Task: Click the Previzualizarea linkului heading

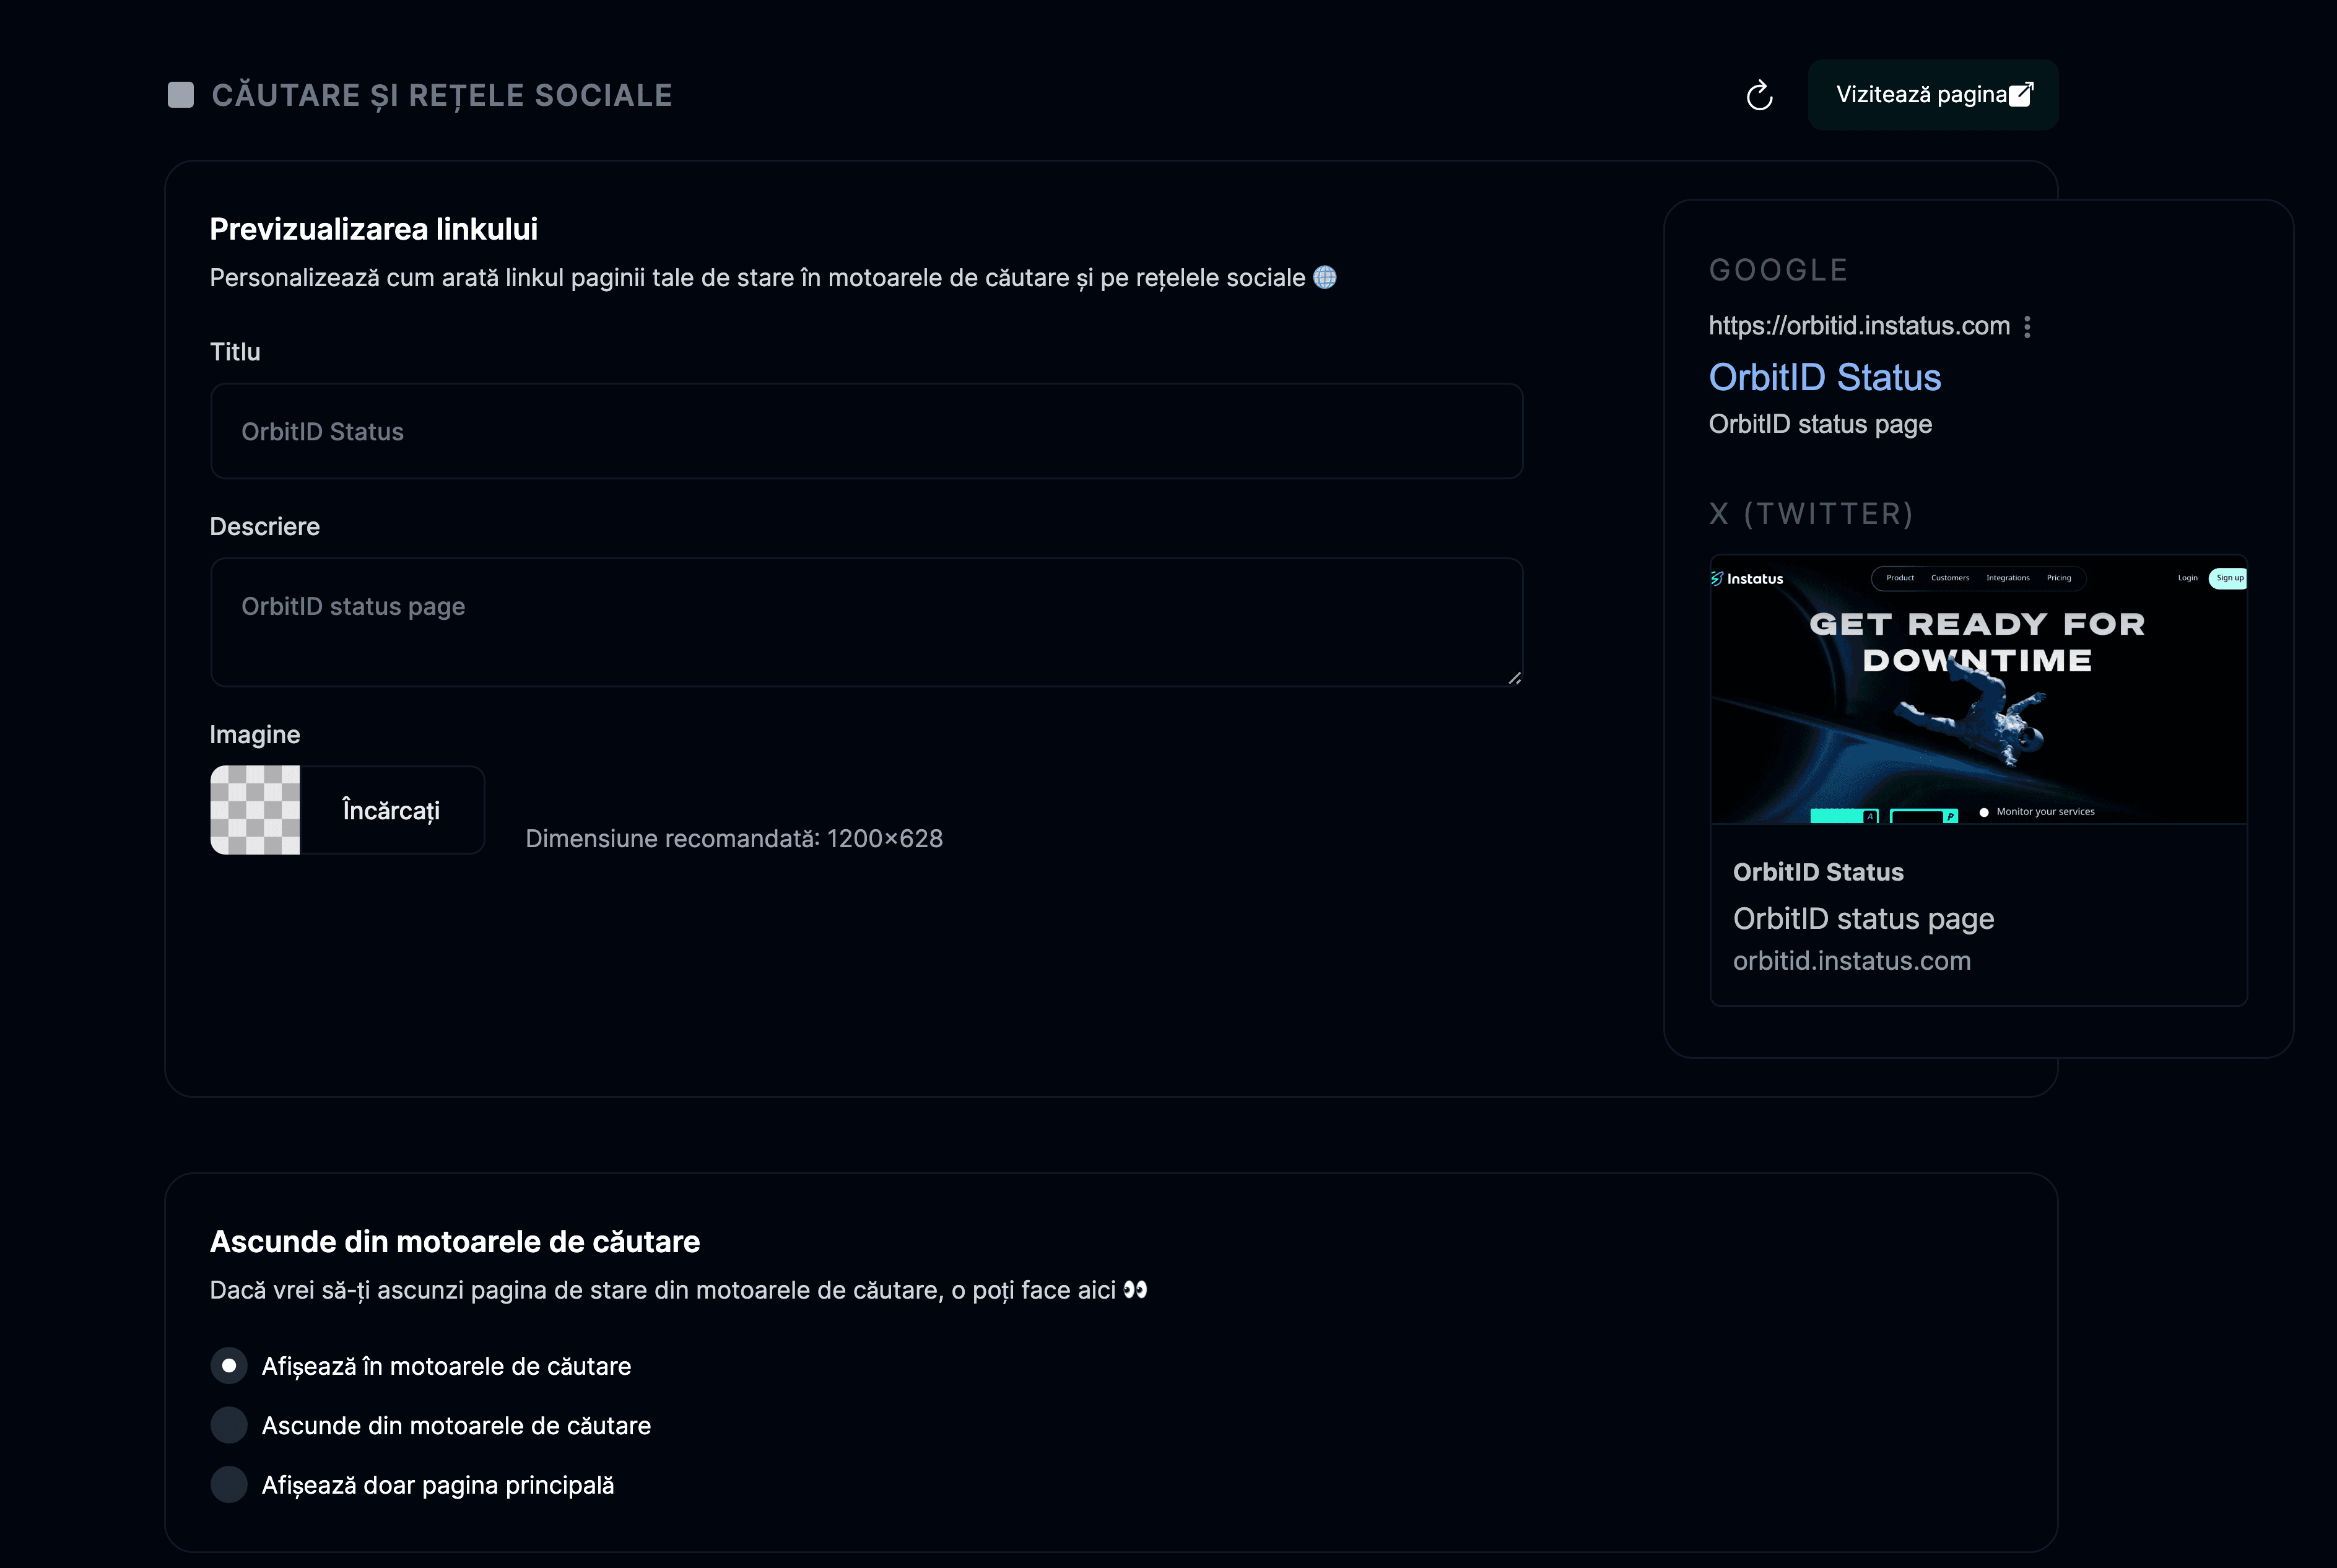Action: click(x=374, y=230)
